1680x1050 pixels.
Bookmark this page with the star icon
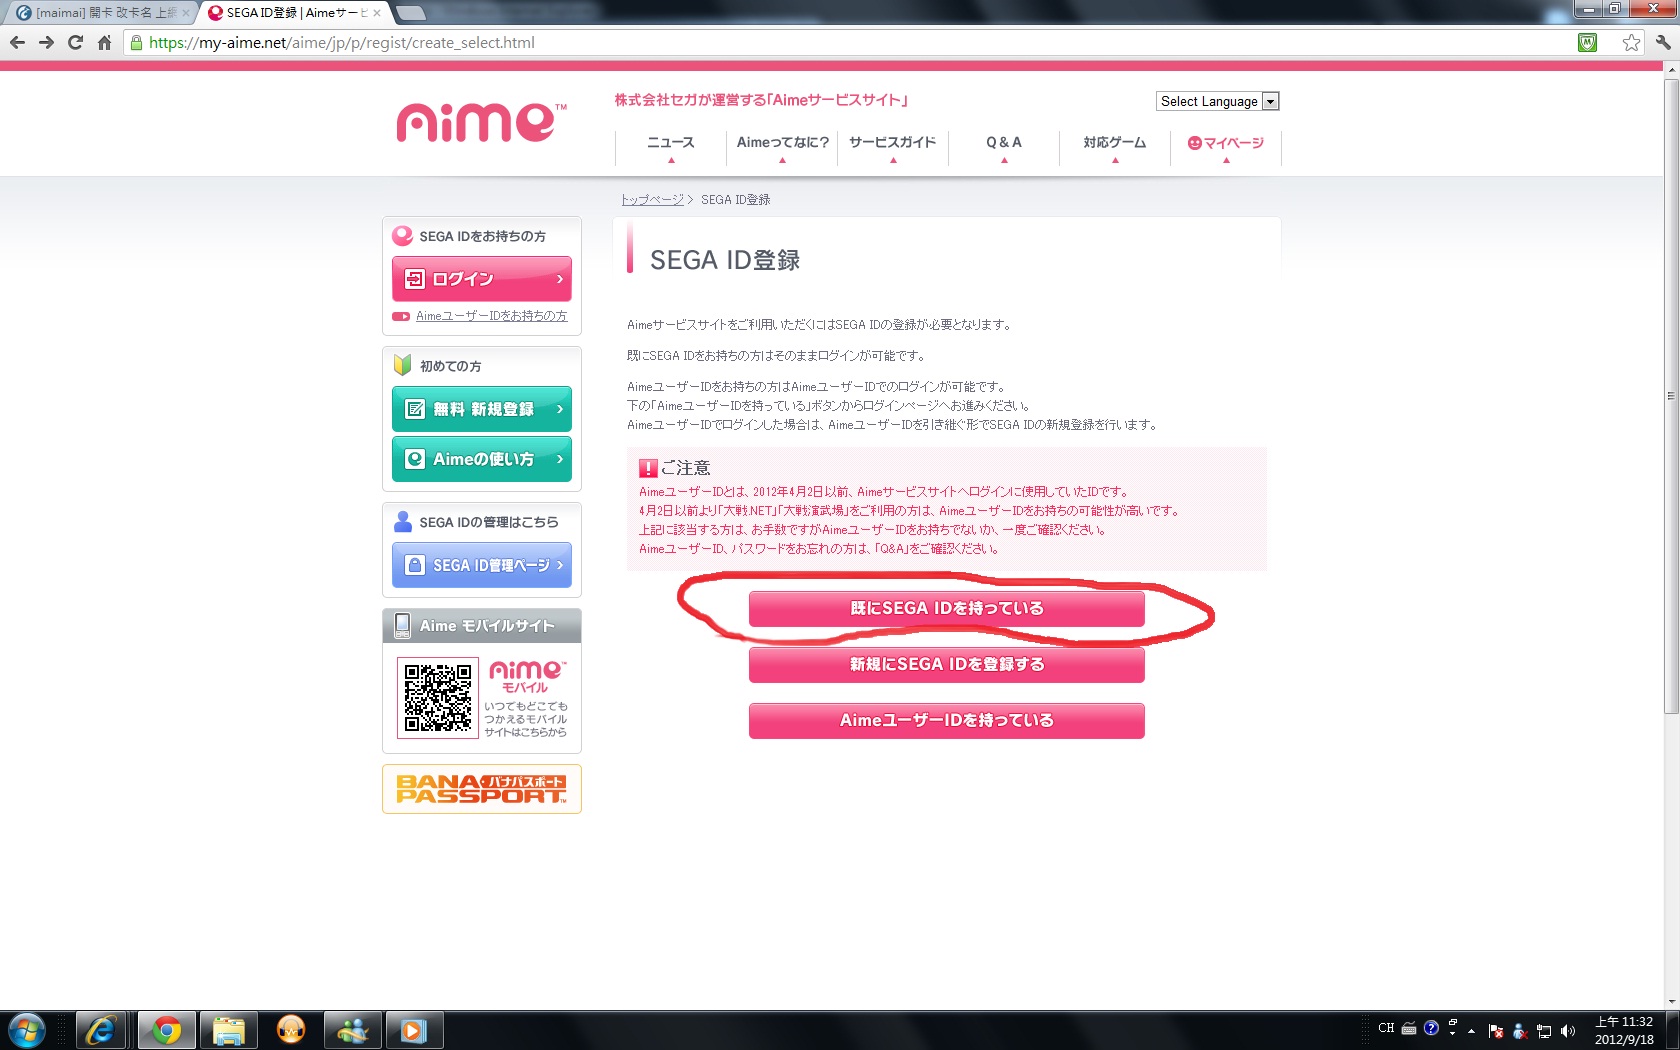tap(1631, 42)
